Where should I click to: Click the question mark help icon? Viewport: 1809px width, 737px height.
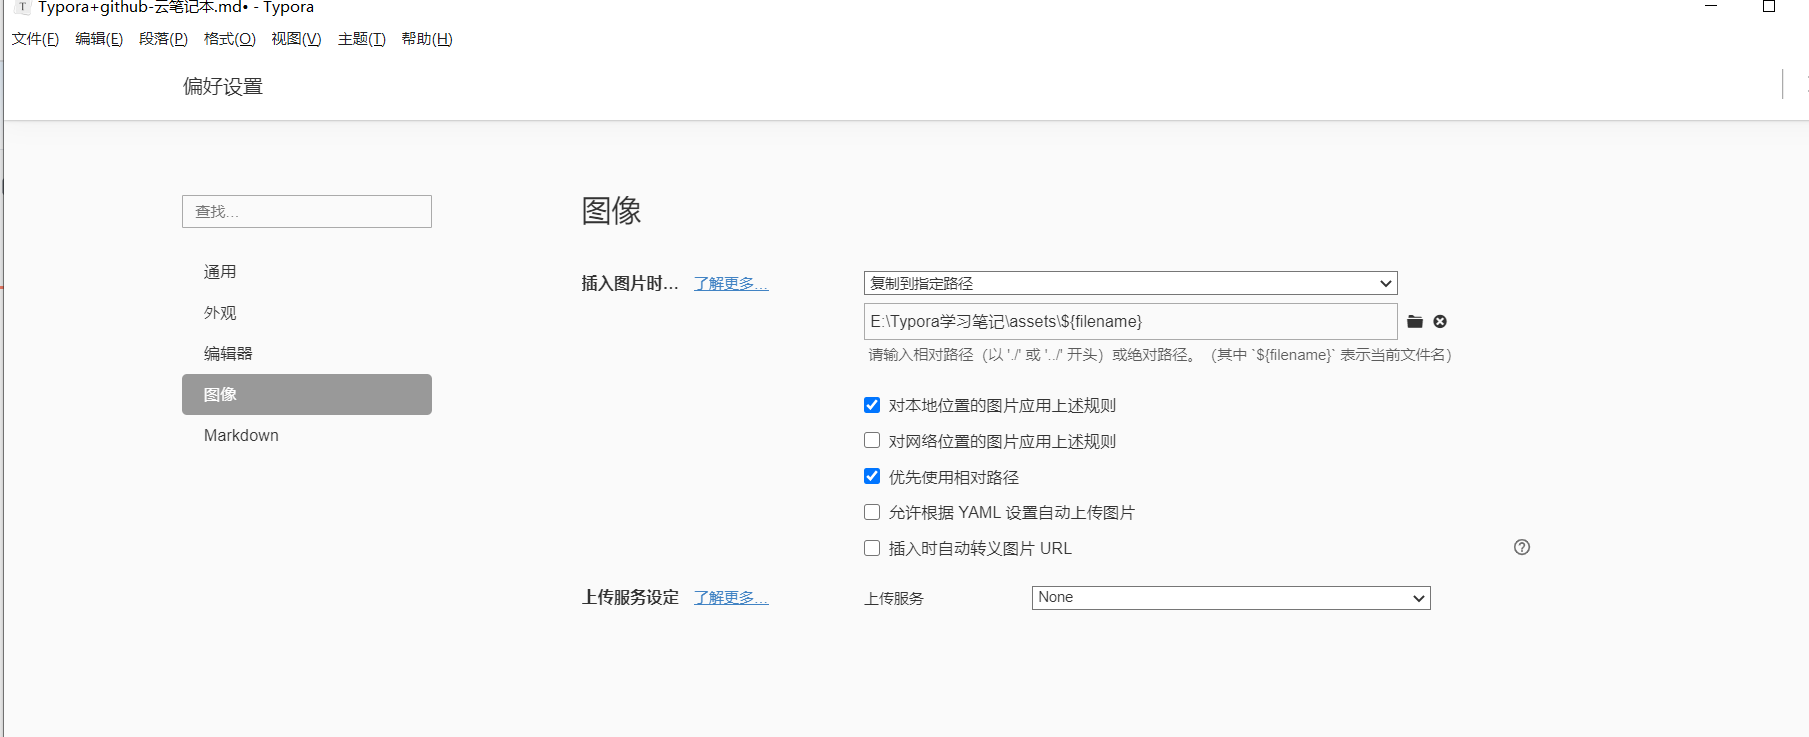coord(1522,547)
